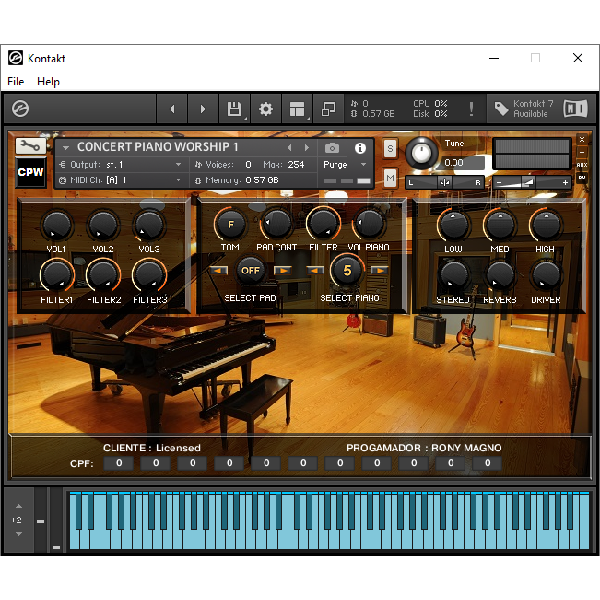Select previous piano with left arrow
Screen dimensions: 600x600
coord(315,270)
